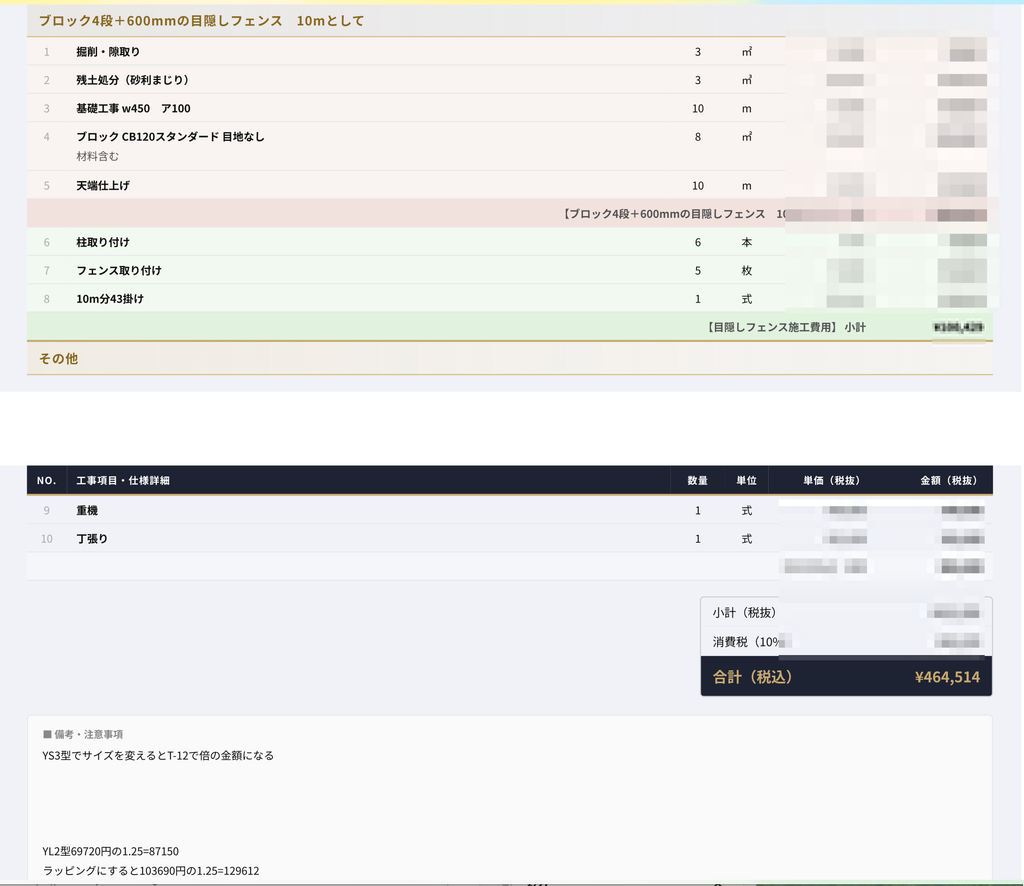Click the ラッピングにすると note line
Image resolution: width=1024 pixels, height=886 pixels.
(151, 871)
